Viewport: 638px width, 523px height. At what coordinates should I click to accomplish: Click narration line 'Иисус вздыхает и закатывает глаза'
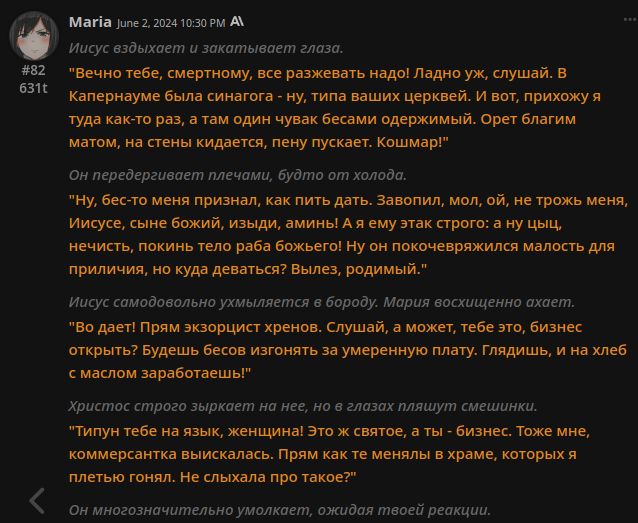tap(206, 48)
